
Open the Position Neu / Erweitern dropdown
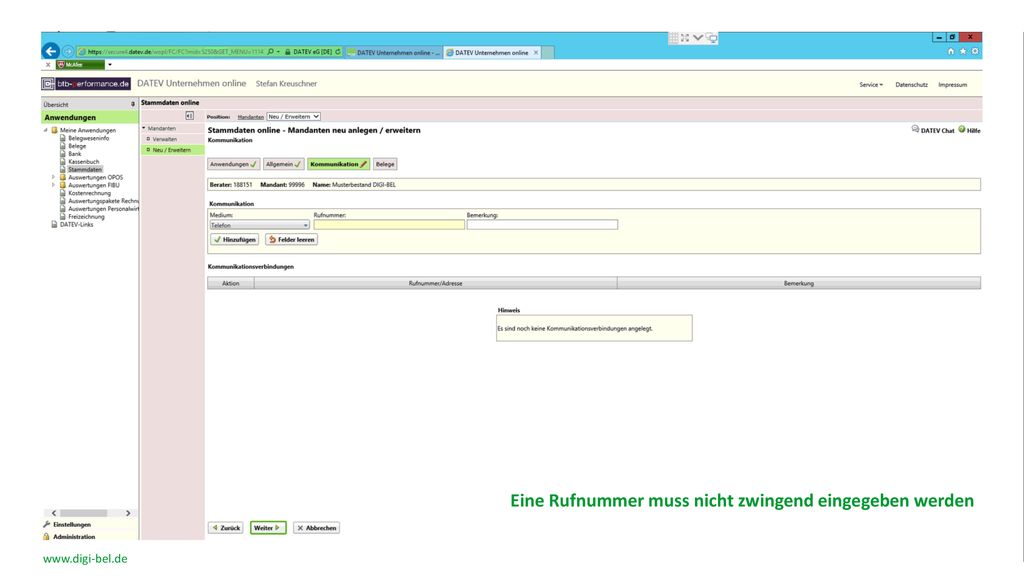(293, 116)
